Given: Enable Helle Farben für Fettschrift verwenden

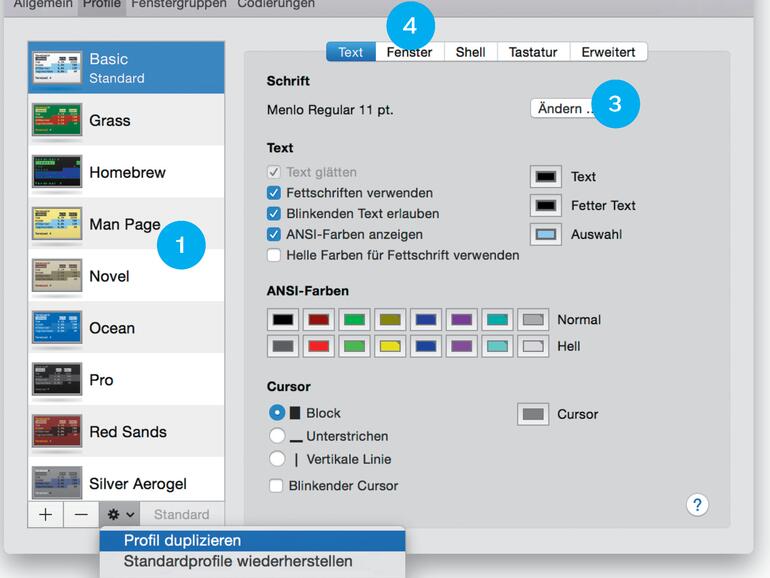Looking at the screenshot, I should click(274, 255).
